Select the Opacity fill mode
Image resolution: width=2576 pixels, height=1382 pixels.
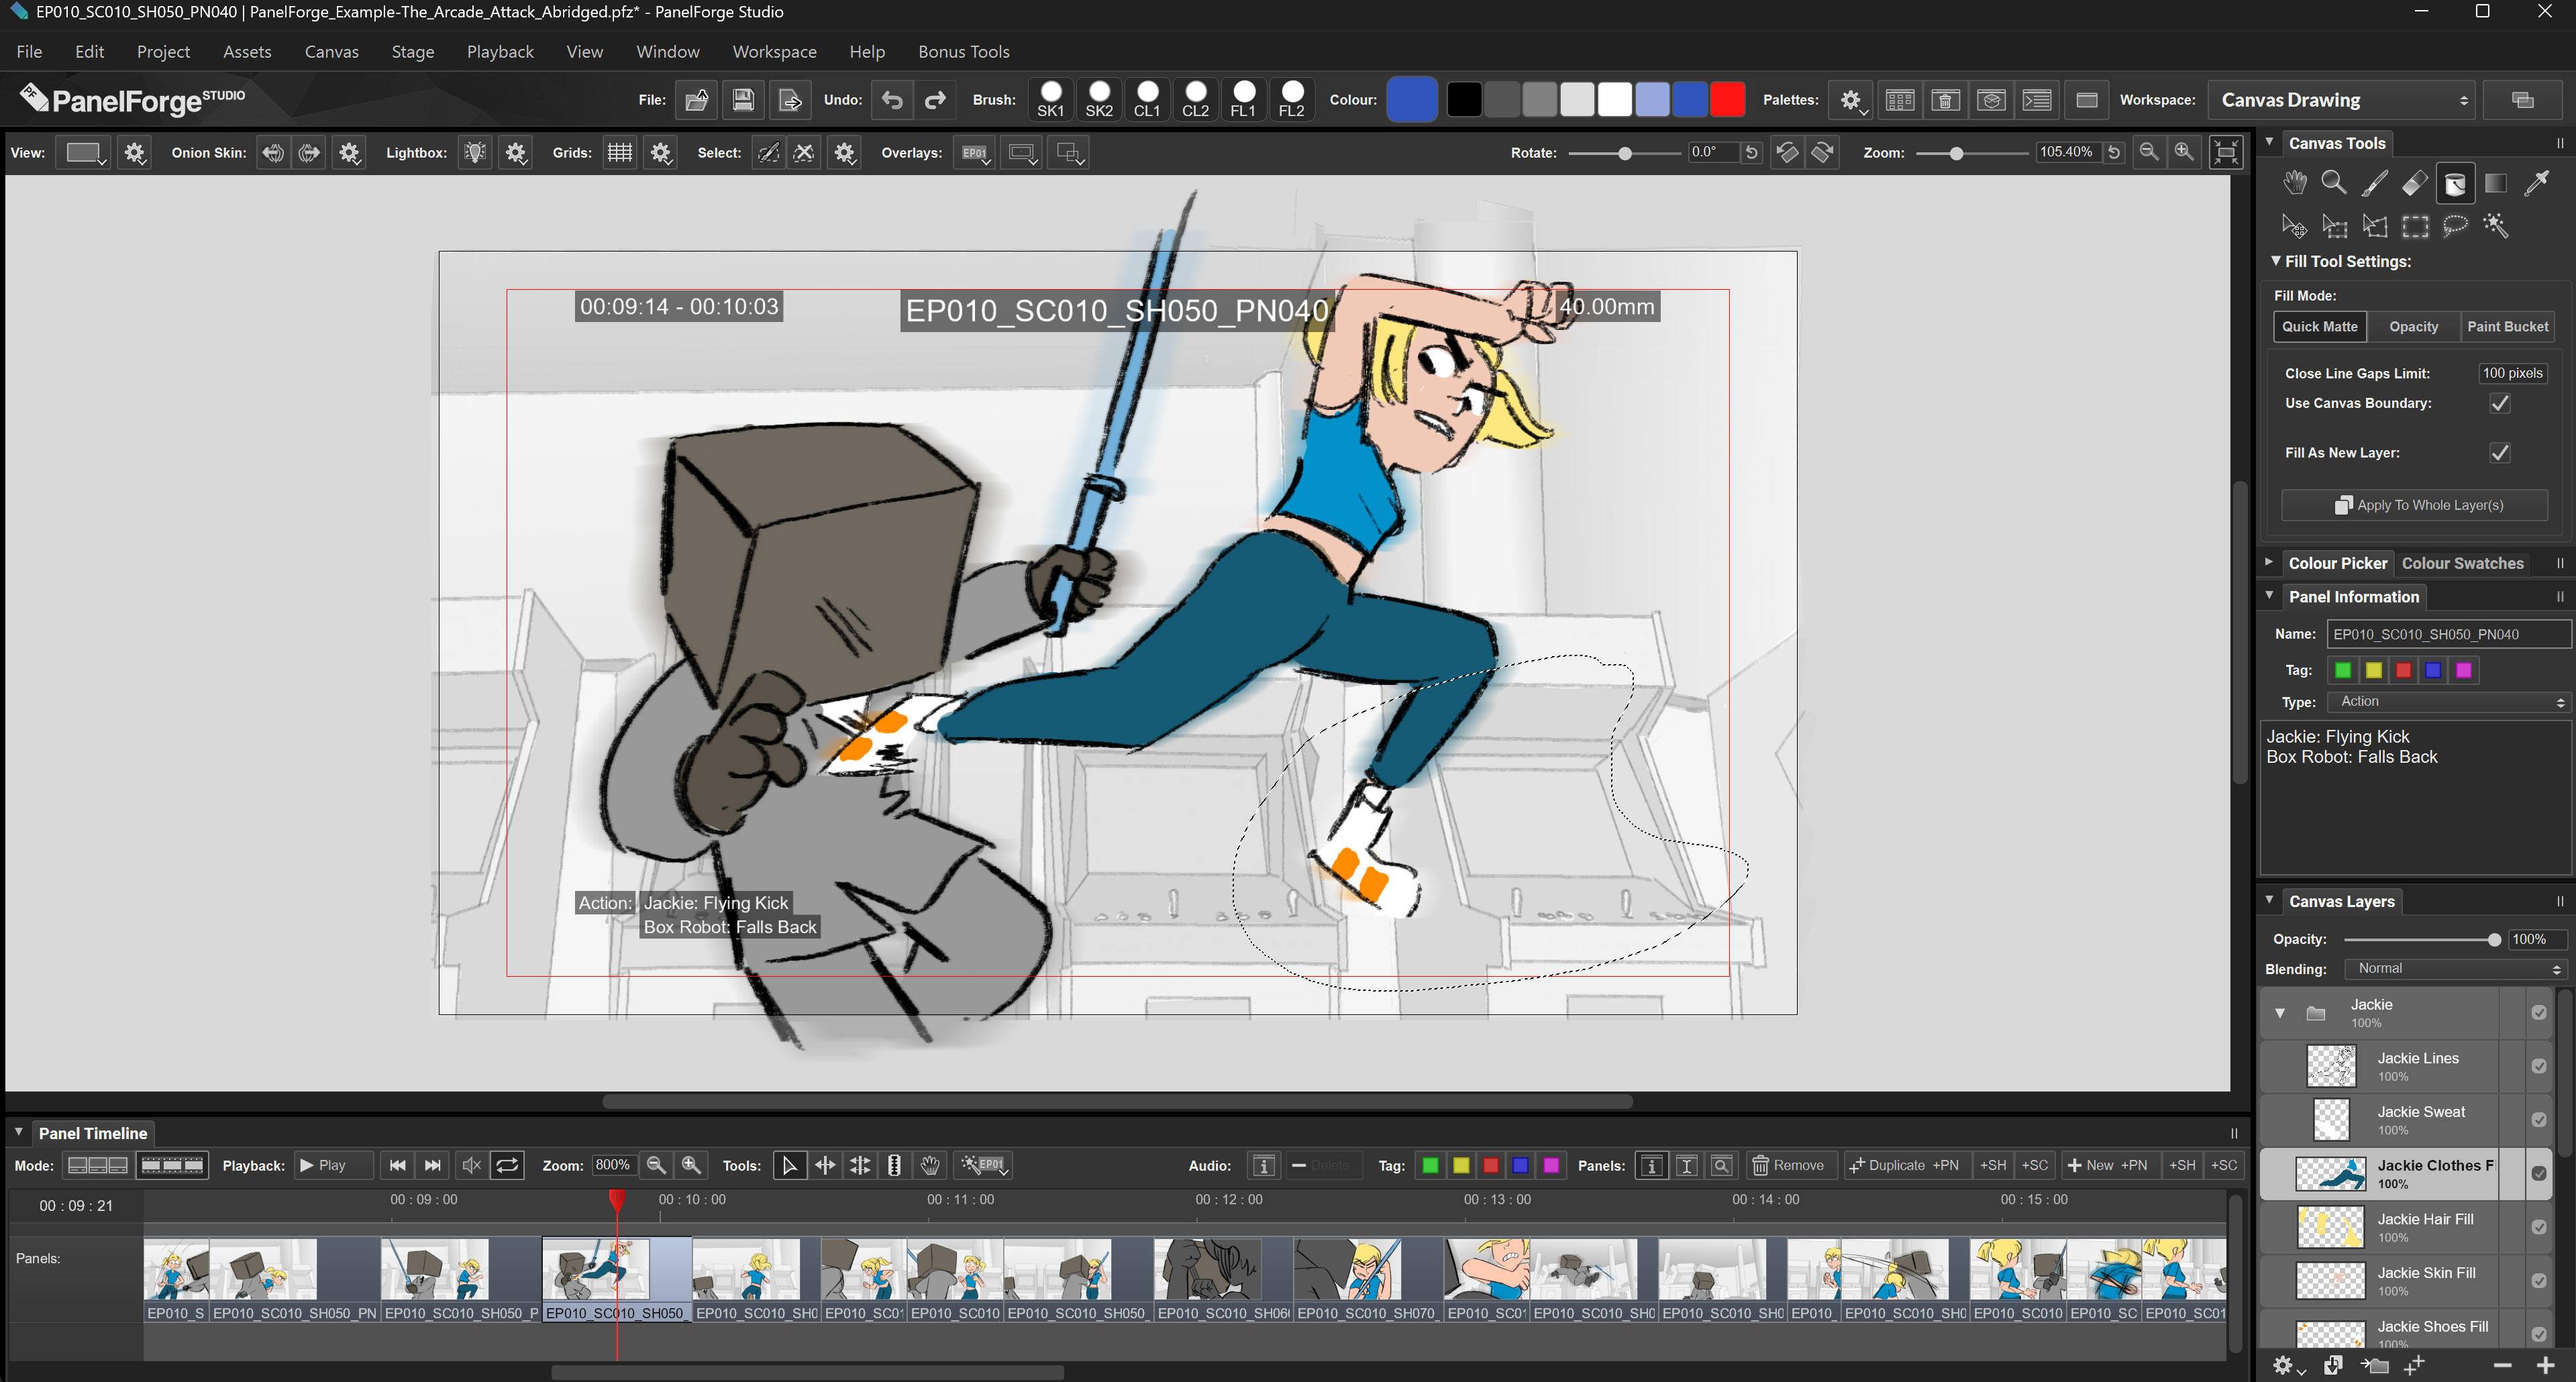point(2413,327)
